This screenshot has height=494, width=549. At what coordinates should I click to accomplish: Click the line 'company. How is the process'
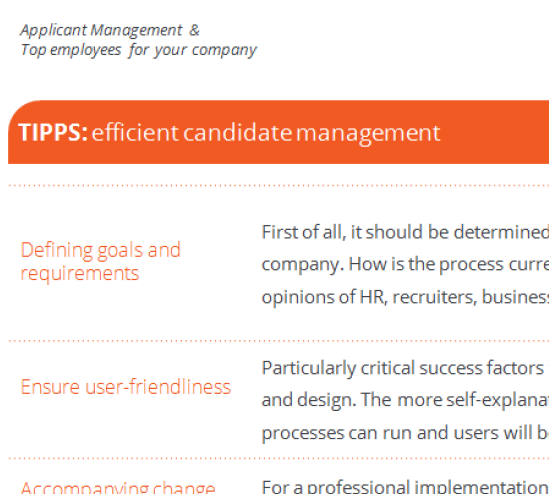click(405, 264)
